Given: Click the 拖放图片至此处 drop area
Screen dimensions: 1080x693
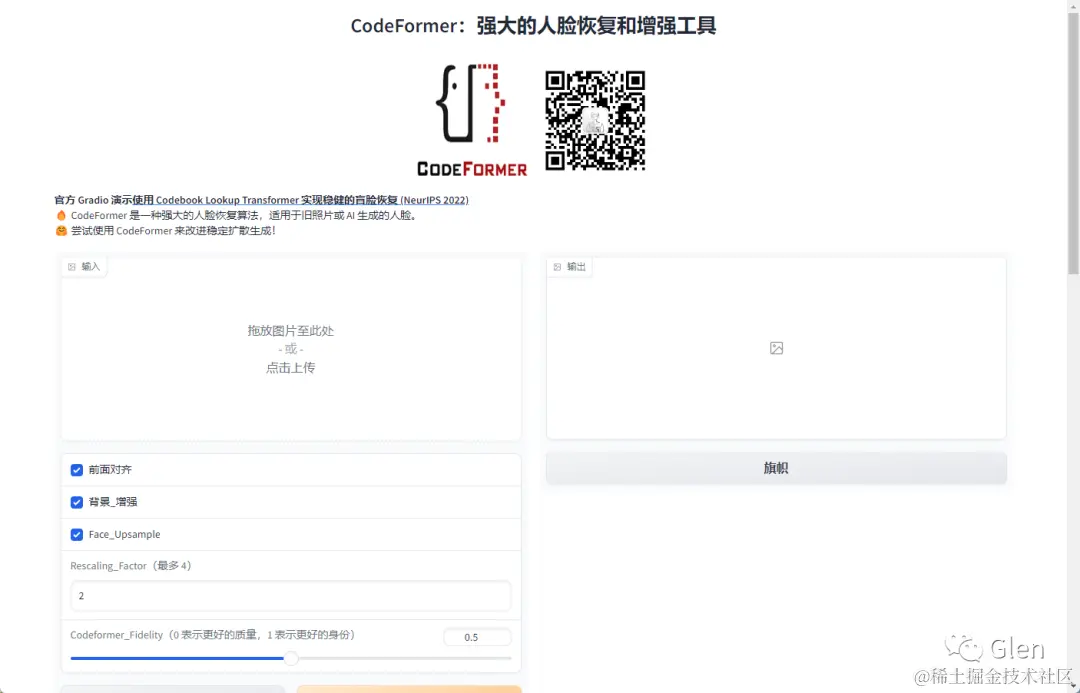Looking at the screenshot, I should tap(290, 330).
